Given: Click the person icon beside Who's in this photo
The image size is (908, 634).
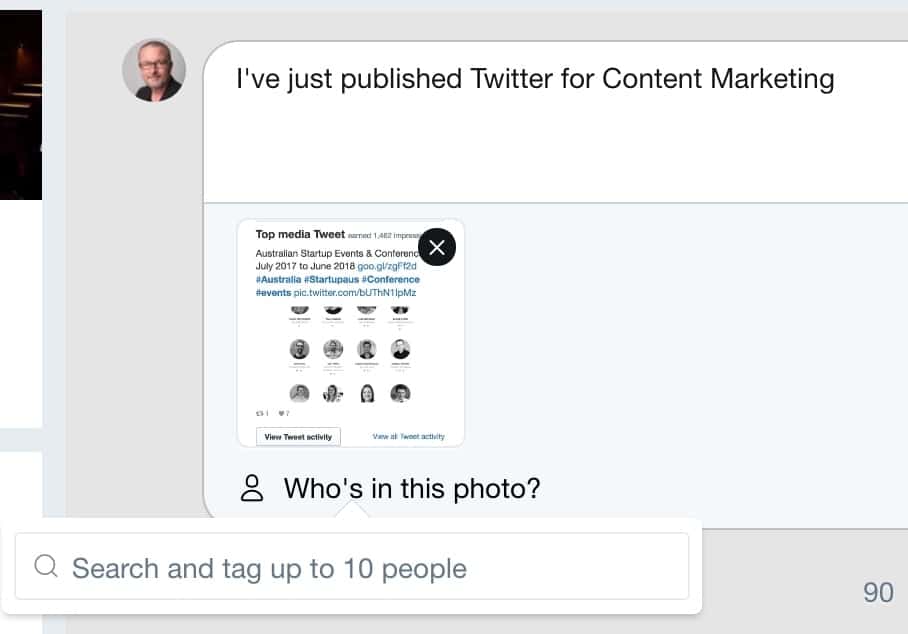Looking at the screenshot, I should (252, 489).
